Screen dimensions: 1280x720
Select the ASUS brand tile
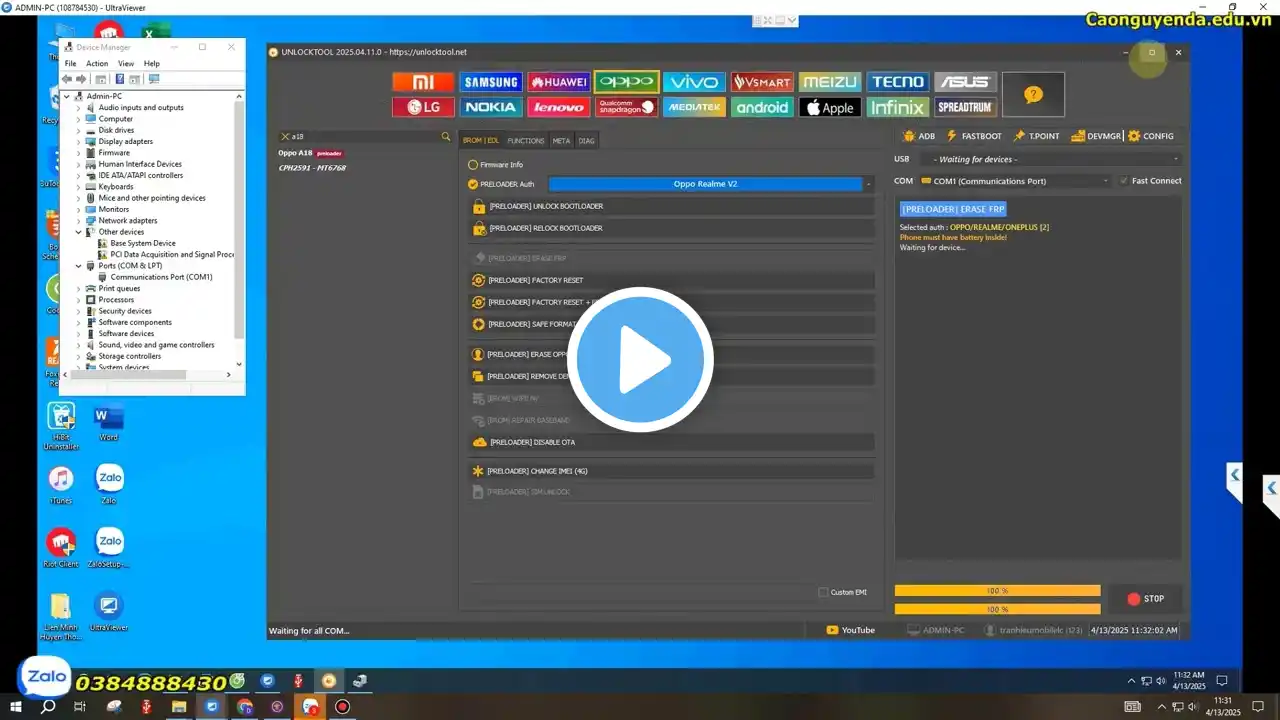[965, 82]
